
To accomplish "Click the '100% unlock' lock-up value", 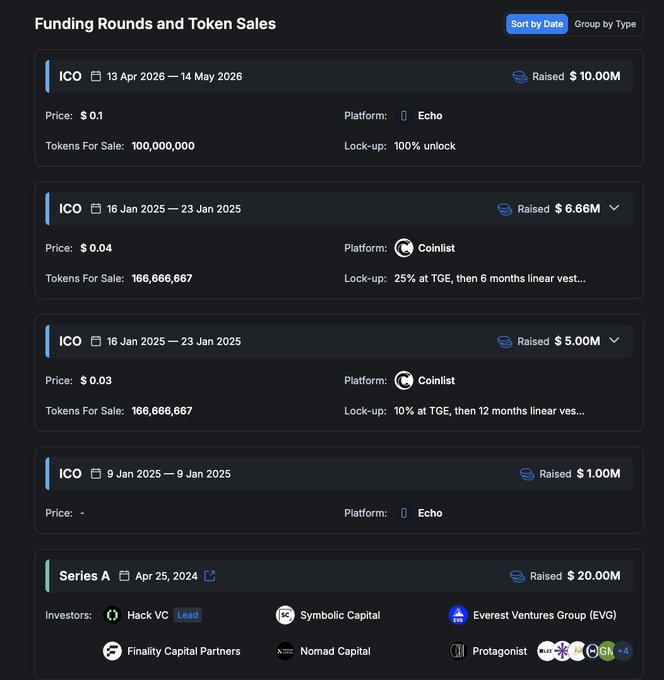I will click(425, 146).
